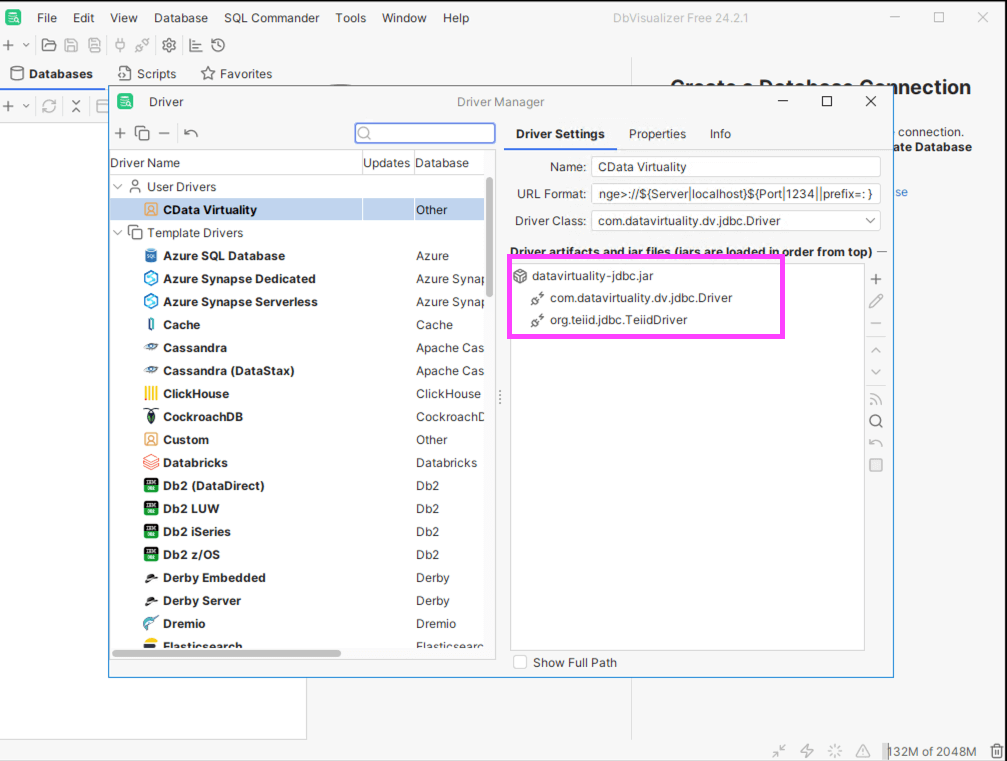
Task: Click the SQL history clock icon in toolbar
Action: (218, 45)
